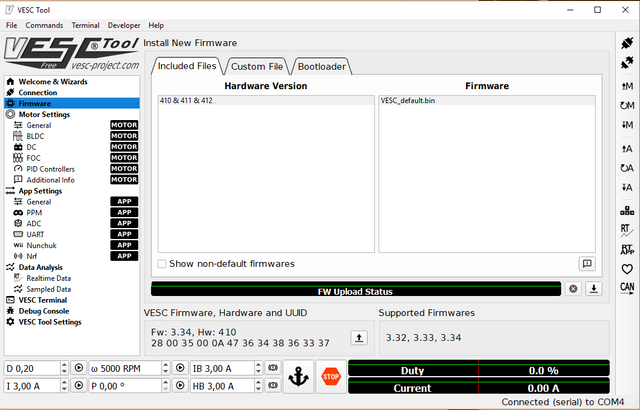Viewport: 640px width, 410px height.
Task: Apply HB handbrake current button
Action: [273, 386]
